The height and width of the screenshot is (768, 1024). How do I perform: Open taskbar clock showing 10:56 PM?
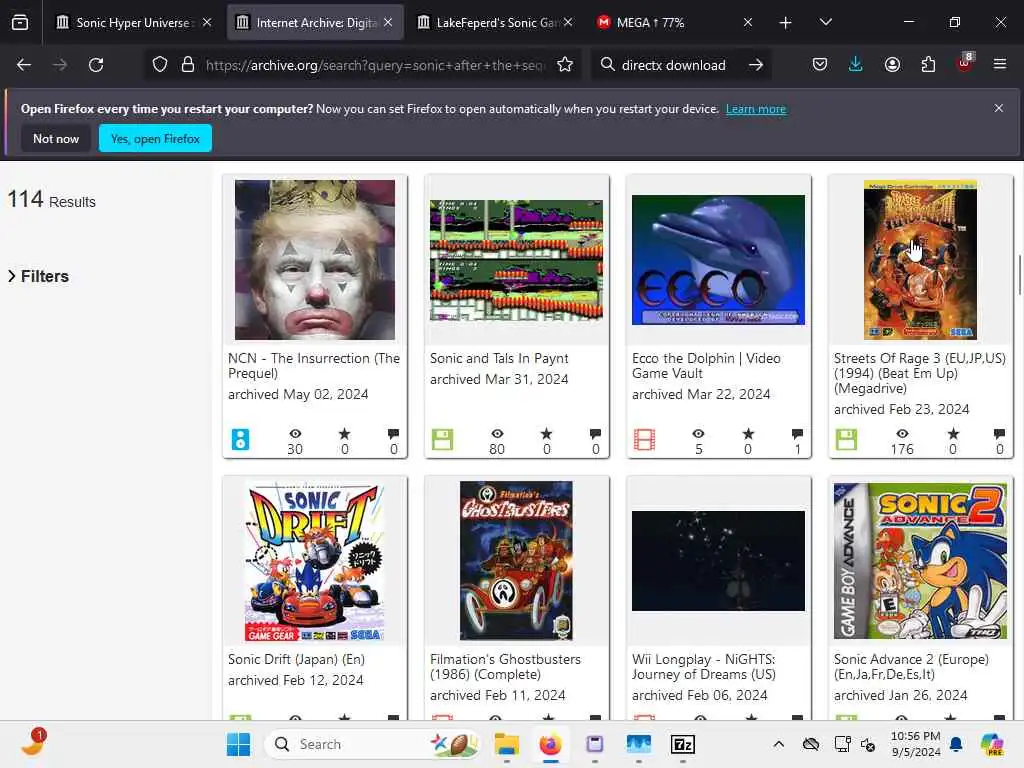[916, 744]
